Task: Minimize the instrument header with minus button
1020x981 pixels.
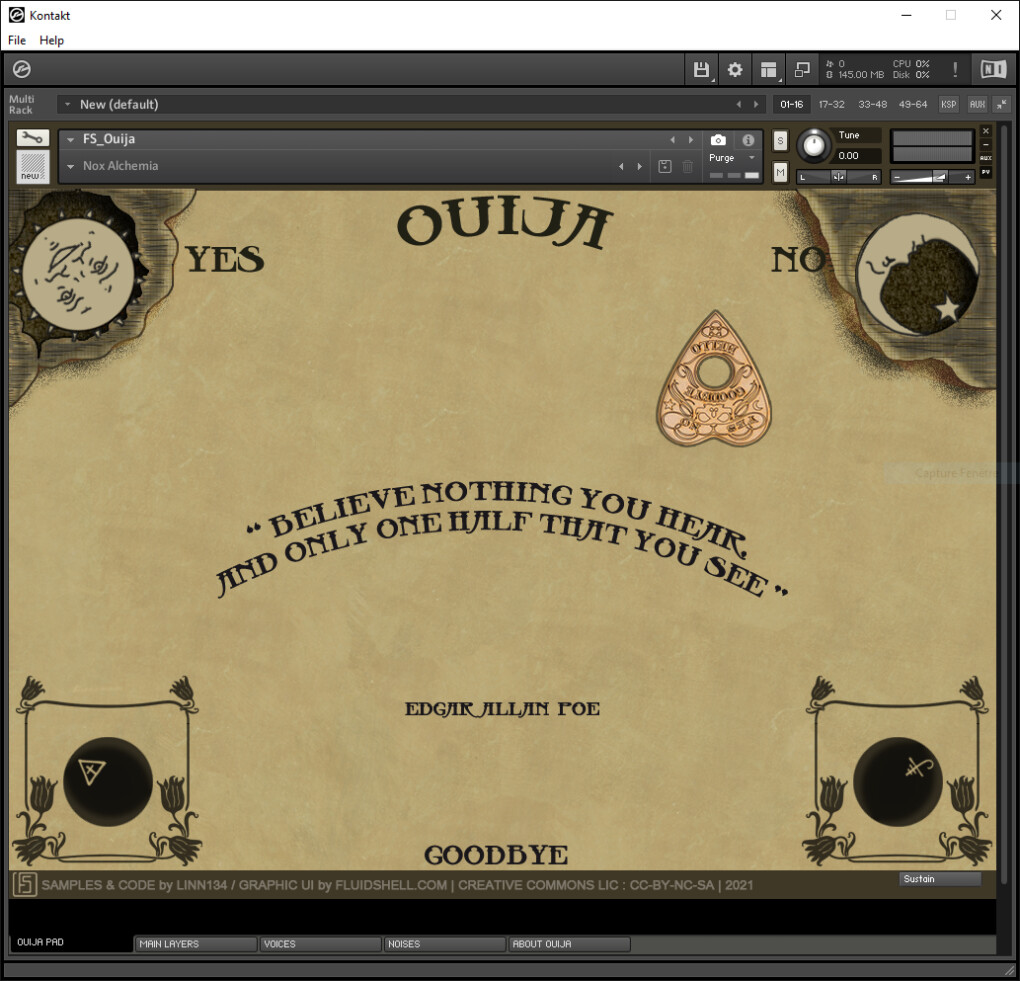Action: tap(986, 144)
